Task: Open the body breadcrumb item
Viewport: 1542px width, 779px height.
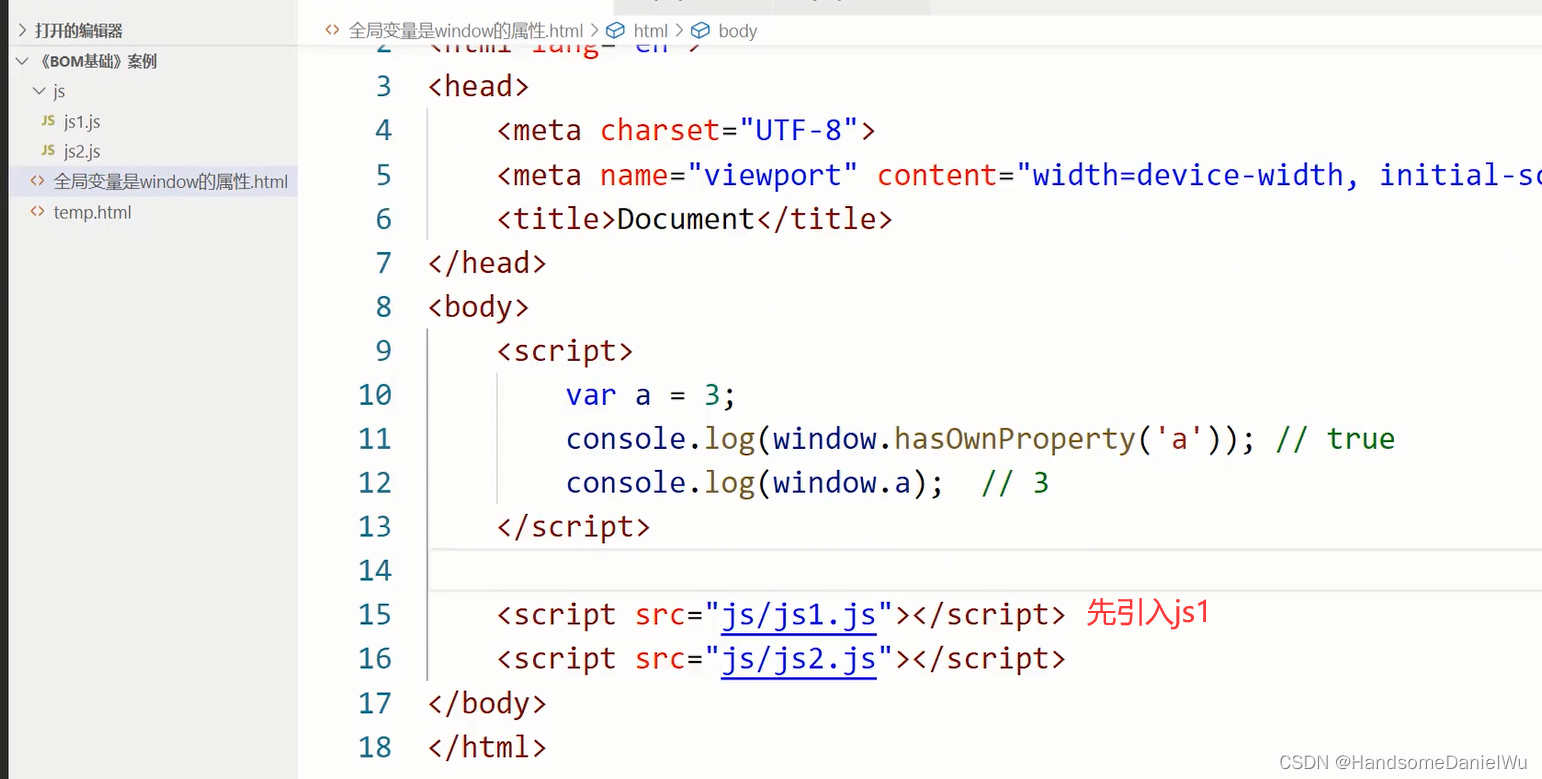Action: [x=736, y=30]
